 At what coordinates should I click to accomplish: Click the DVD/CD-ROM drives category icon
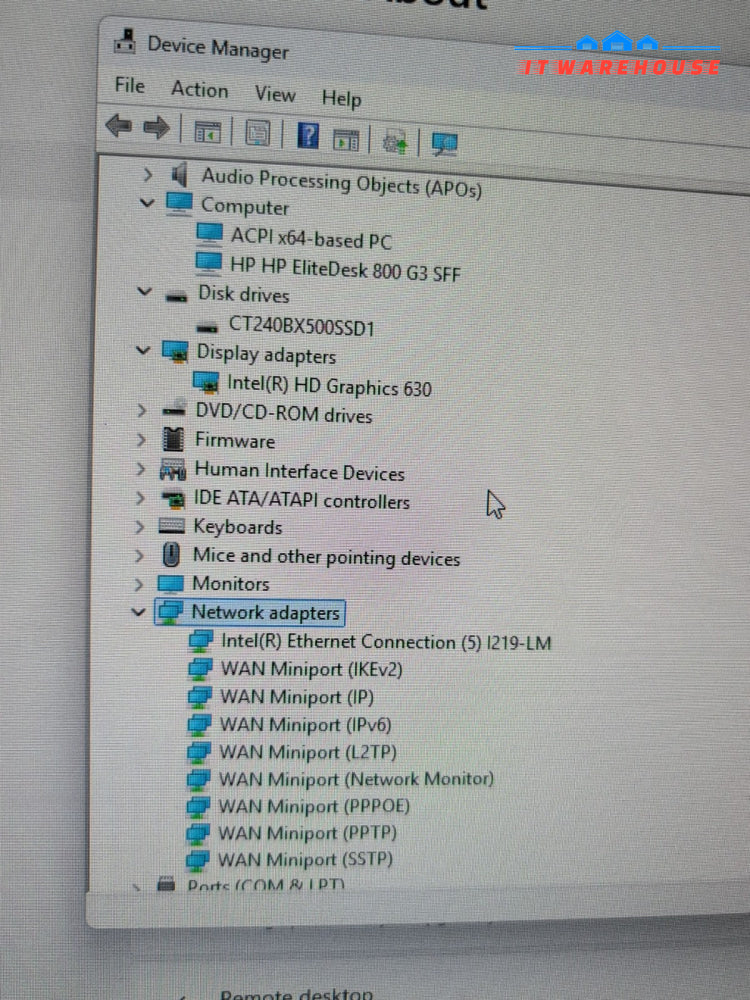tap(174, 409)
